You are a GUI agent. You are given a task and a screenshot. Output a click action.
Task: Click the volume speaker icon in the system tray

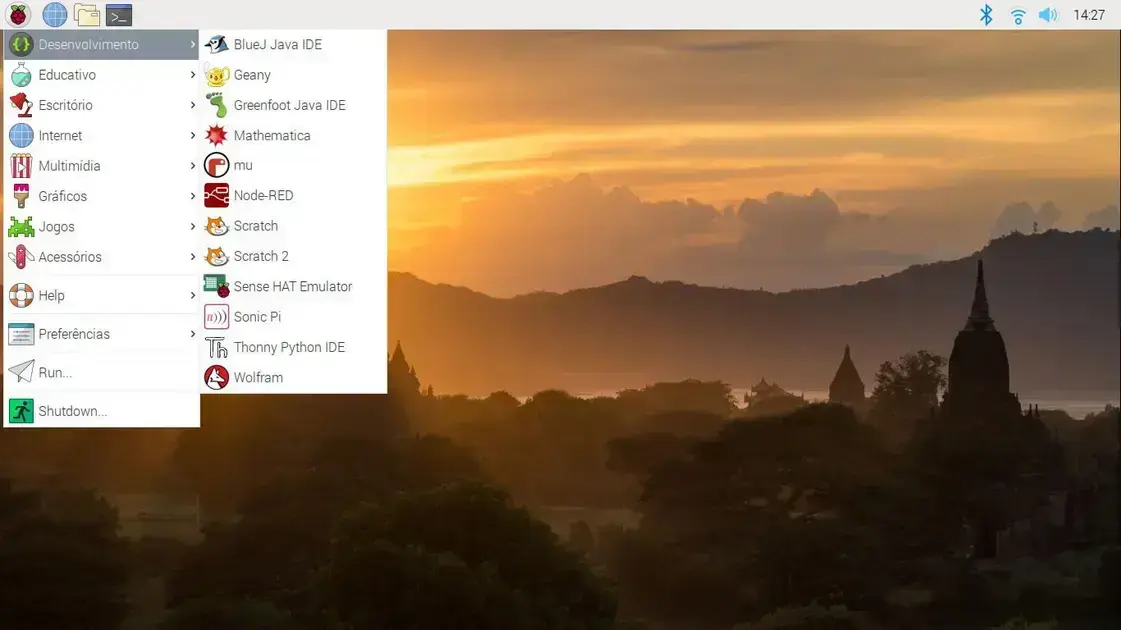(x=1047, y=15)
